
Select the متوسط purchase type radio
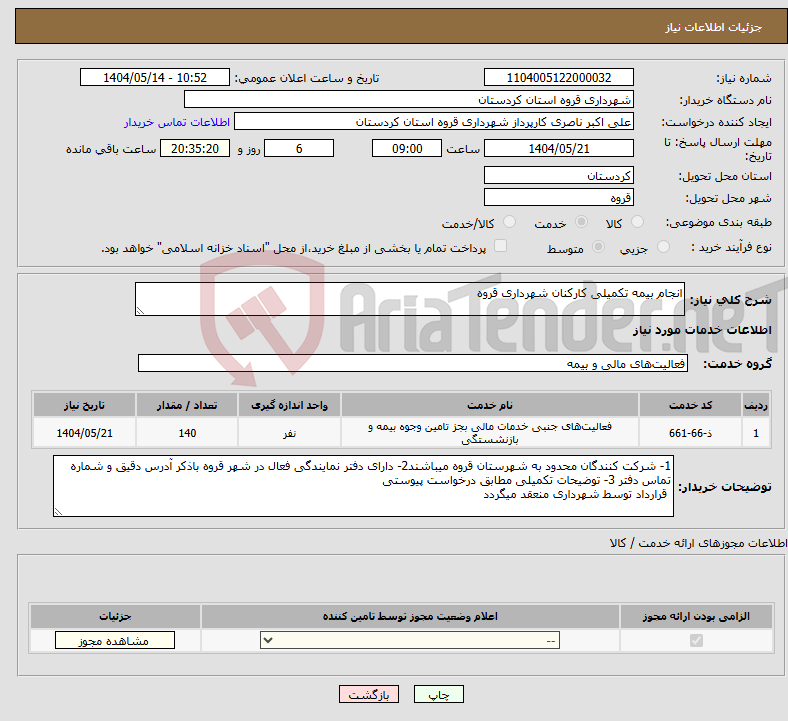[x=598, y=247]
